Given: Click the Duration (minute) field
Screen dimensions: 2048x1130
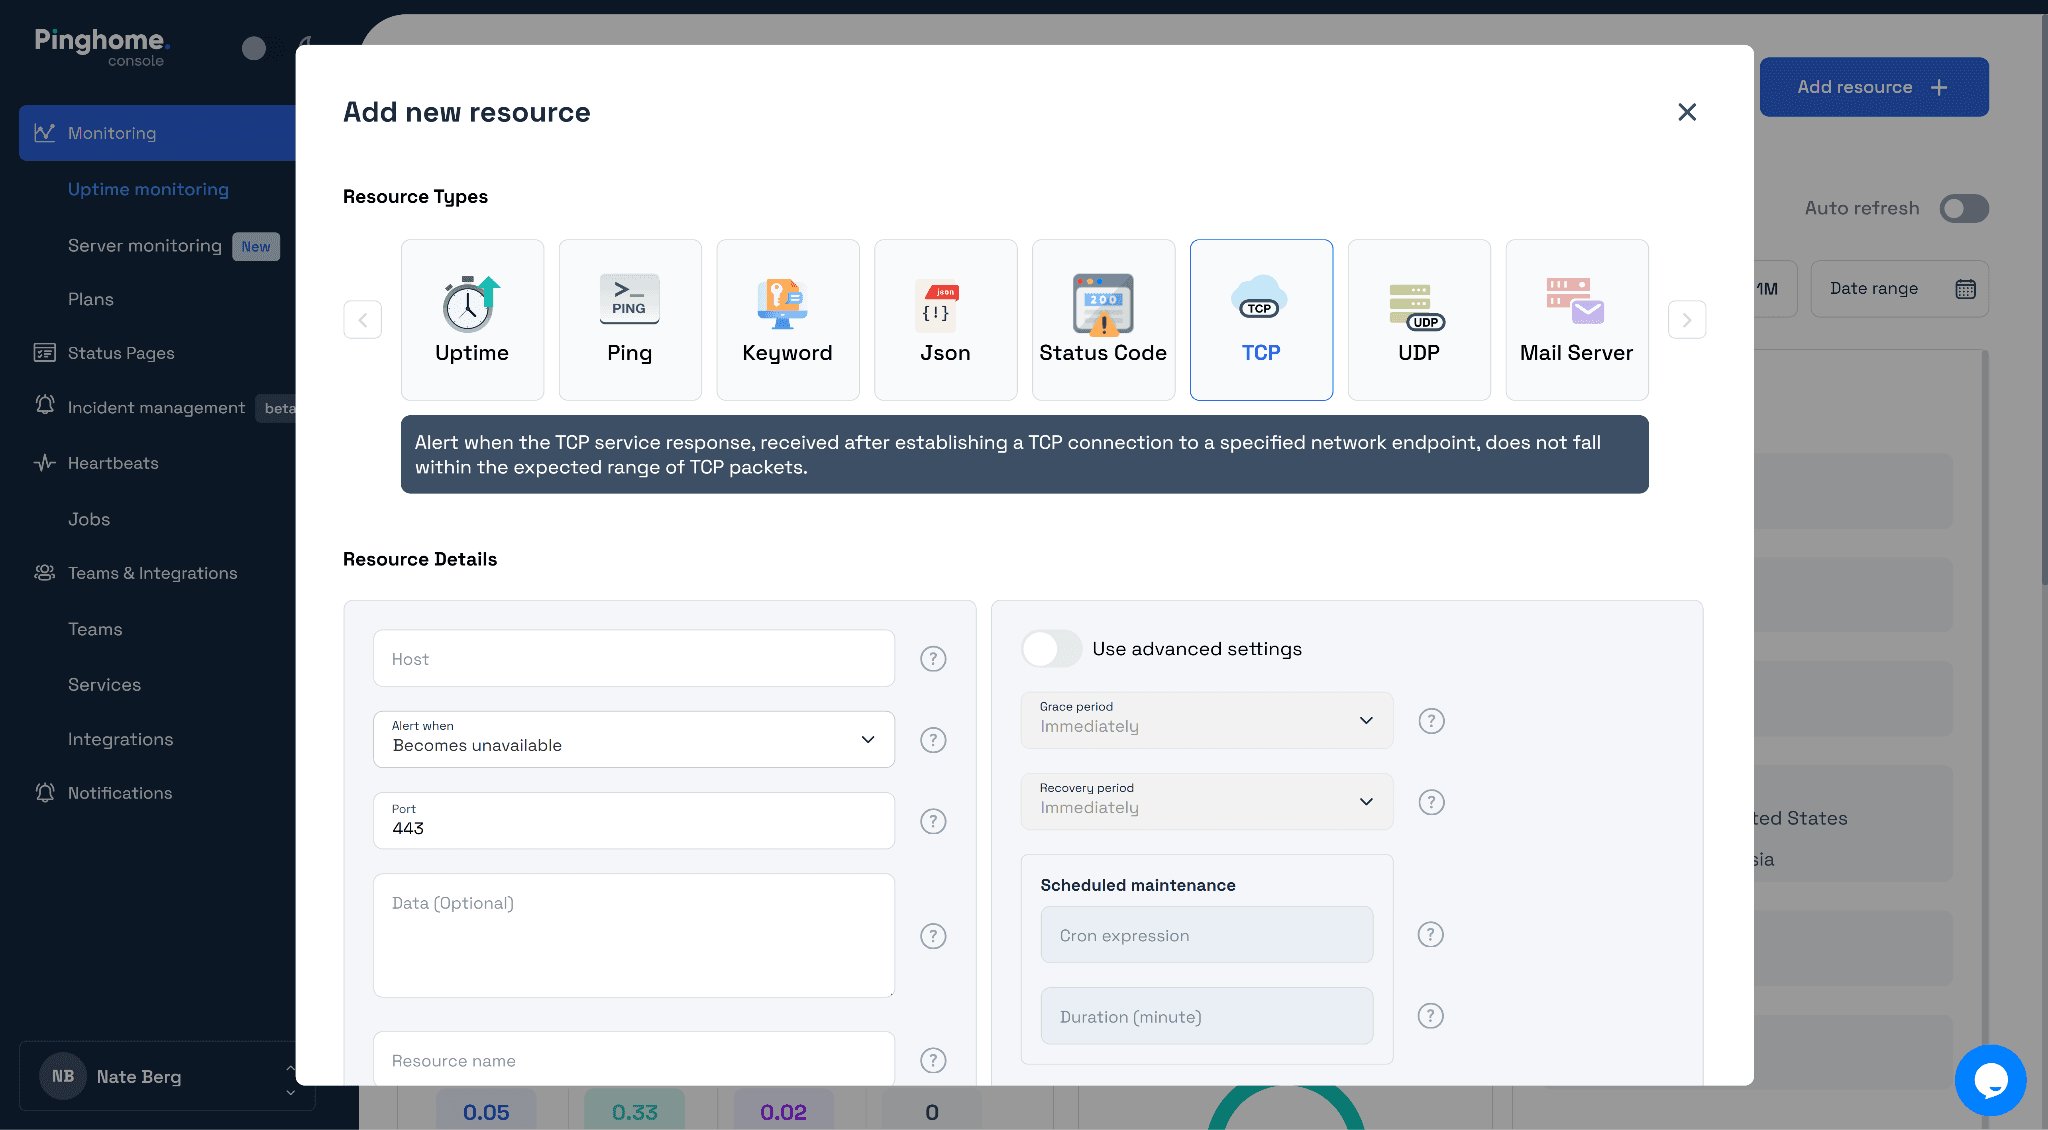Looking at the screenshot, I should pos(1207,1016).
